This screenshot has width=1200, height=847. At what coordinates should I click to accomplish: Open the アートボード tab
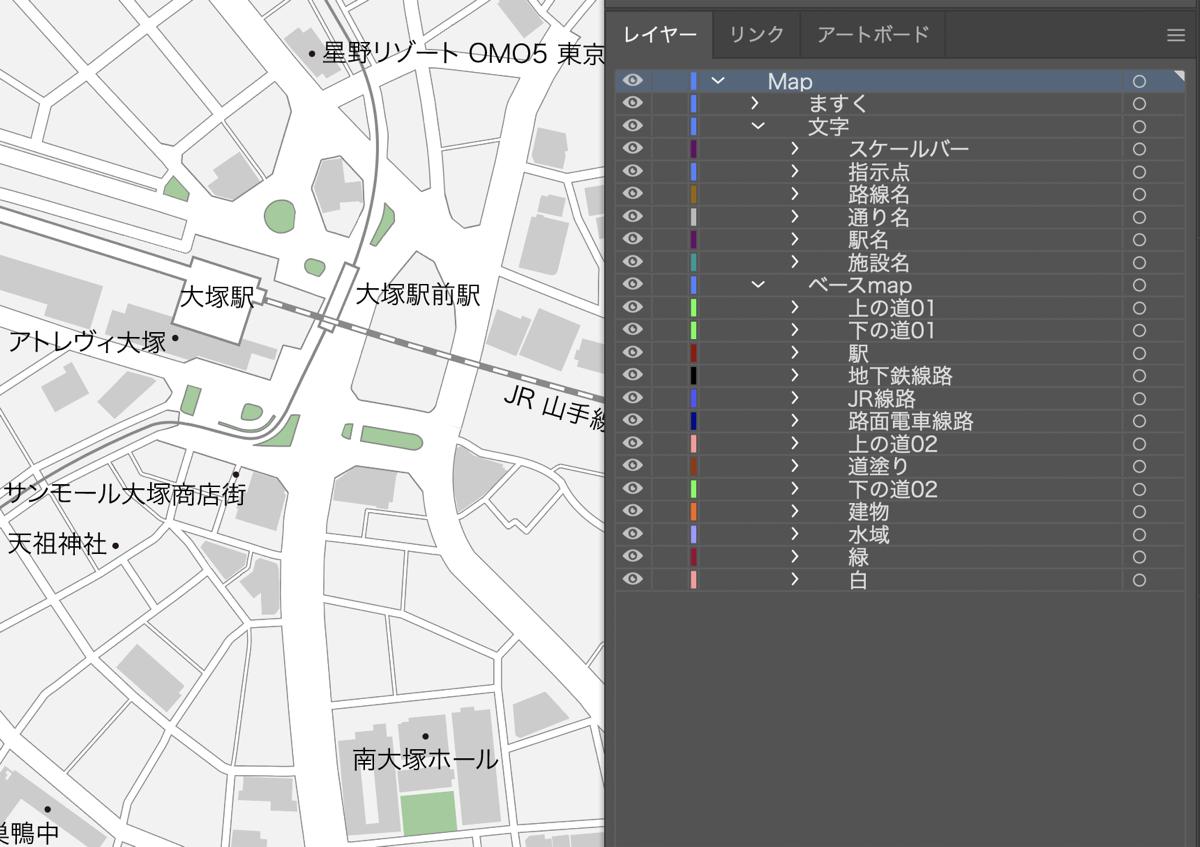point(872,35)
